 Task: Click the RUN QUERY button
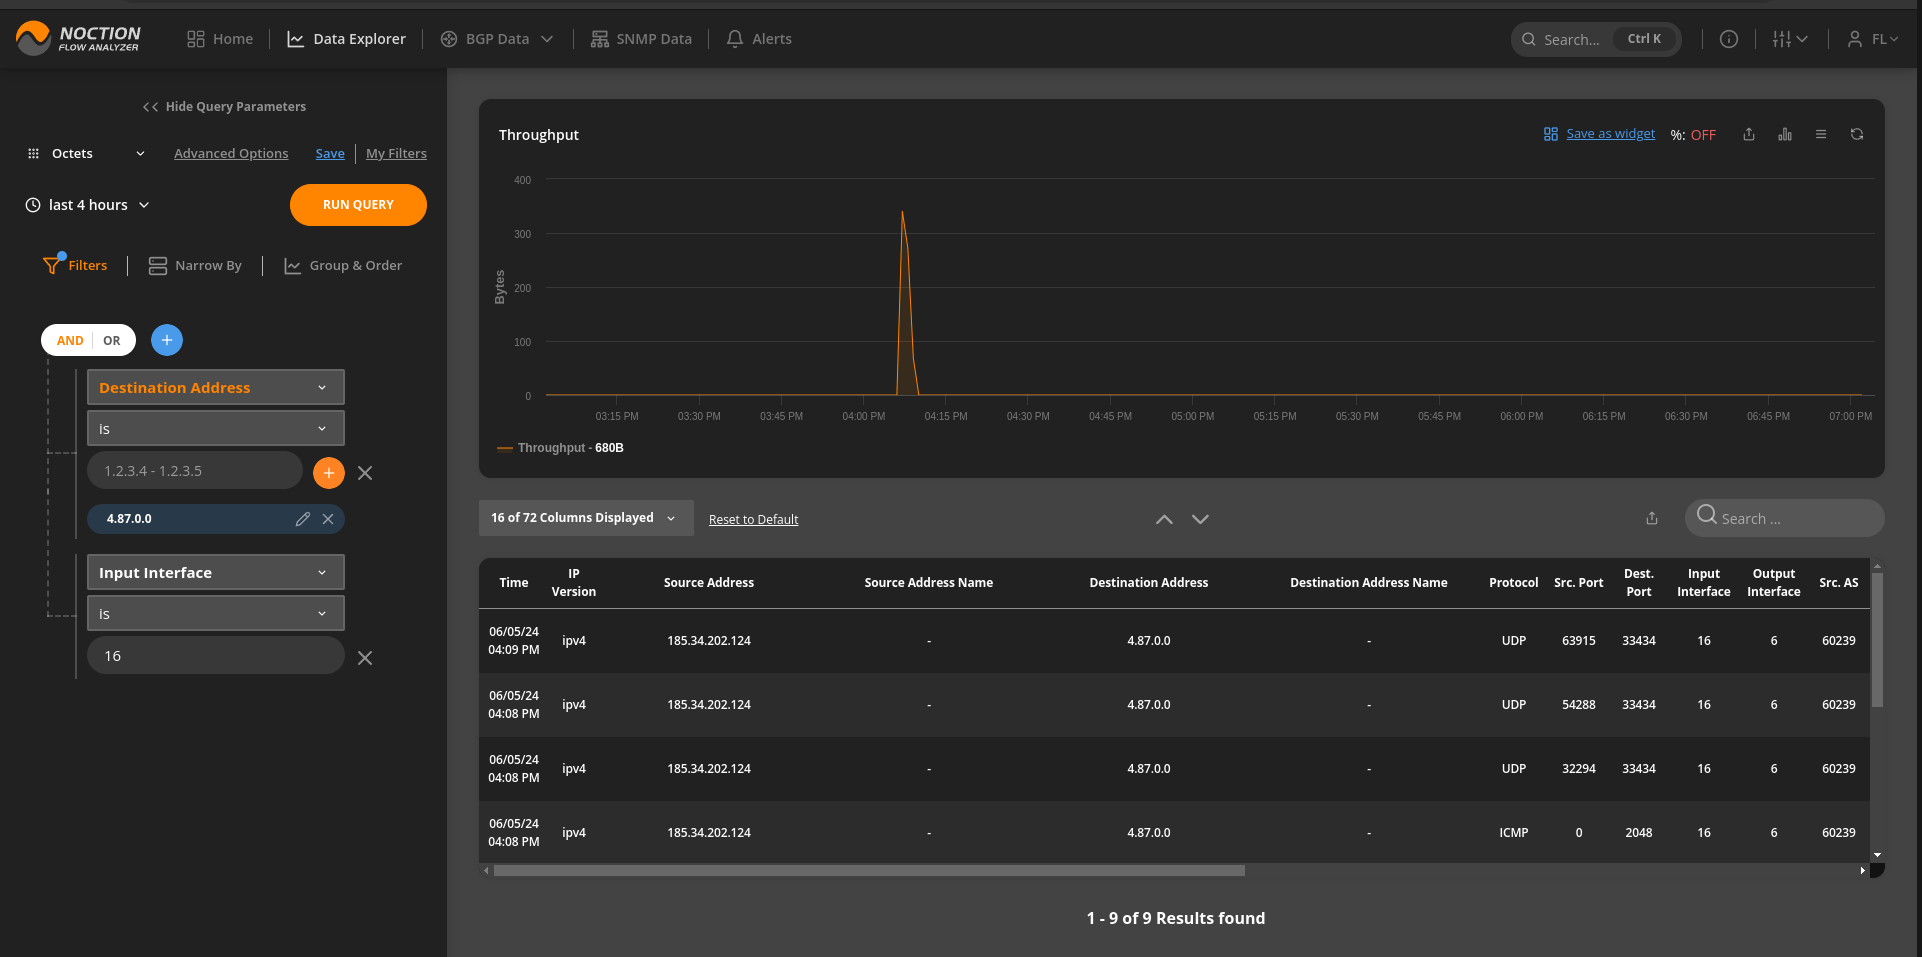(x=358, y=205)
